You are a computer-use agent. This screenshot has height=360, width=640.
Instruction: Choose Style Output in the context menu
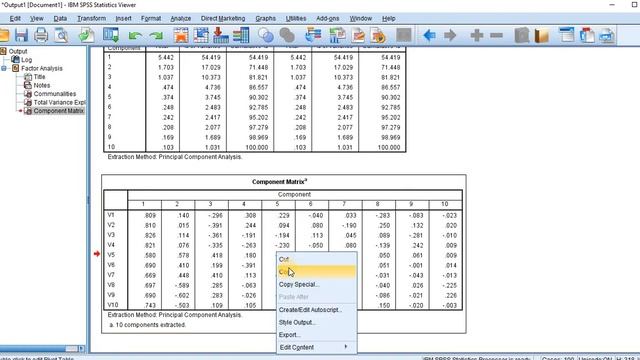coord(316,322)
